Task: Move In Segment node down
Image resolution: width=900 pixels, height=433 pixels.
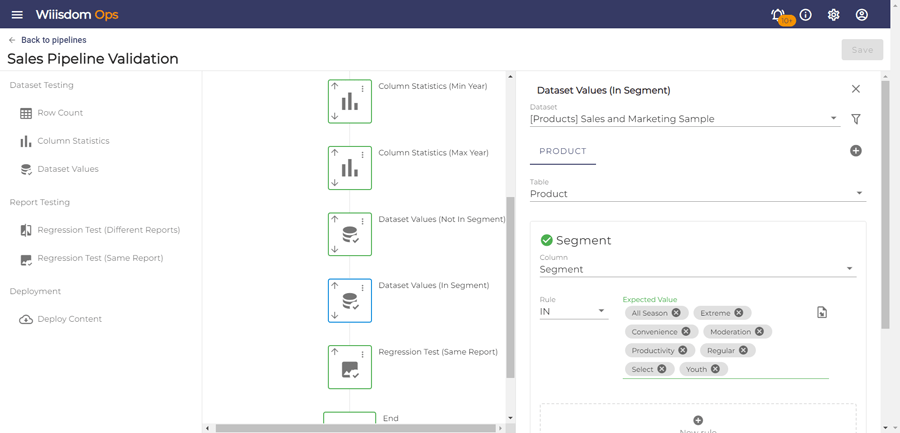Action: pos(335,315)
